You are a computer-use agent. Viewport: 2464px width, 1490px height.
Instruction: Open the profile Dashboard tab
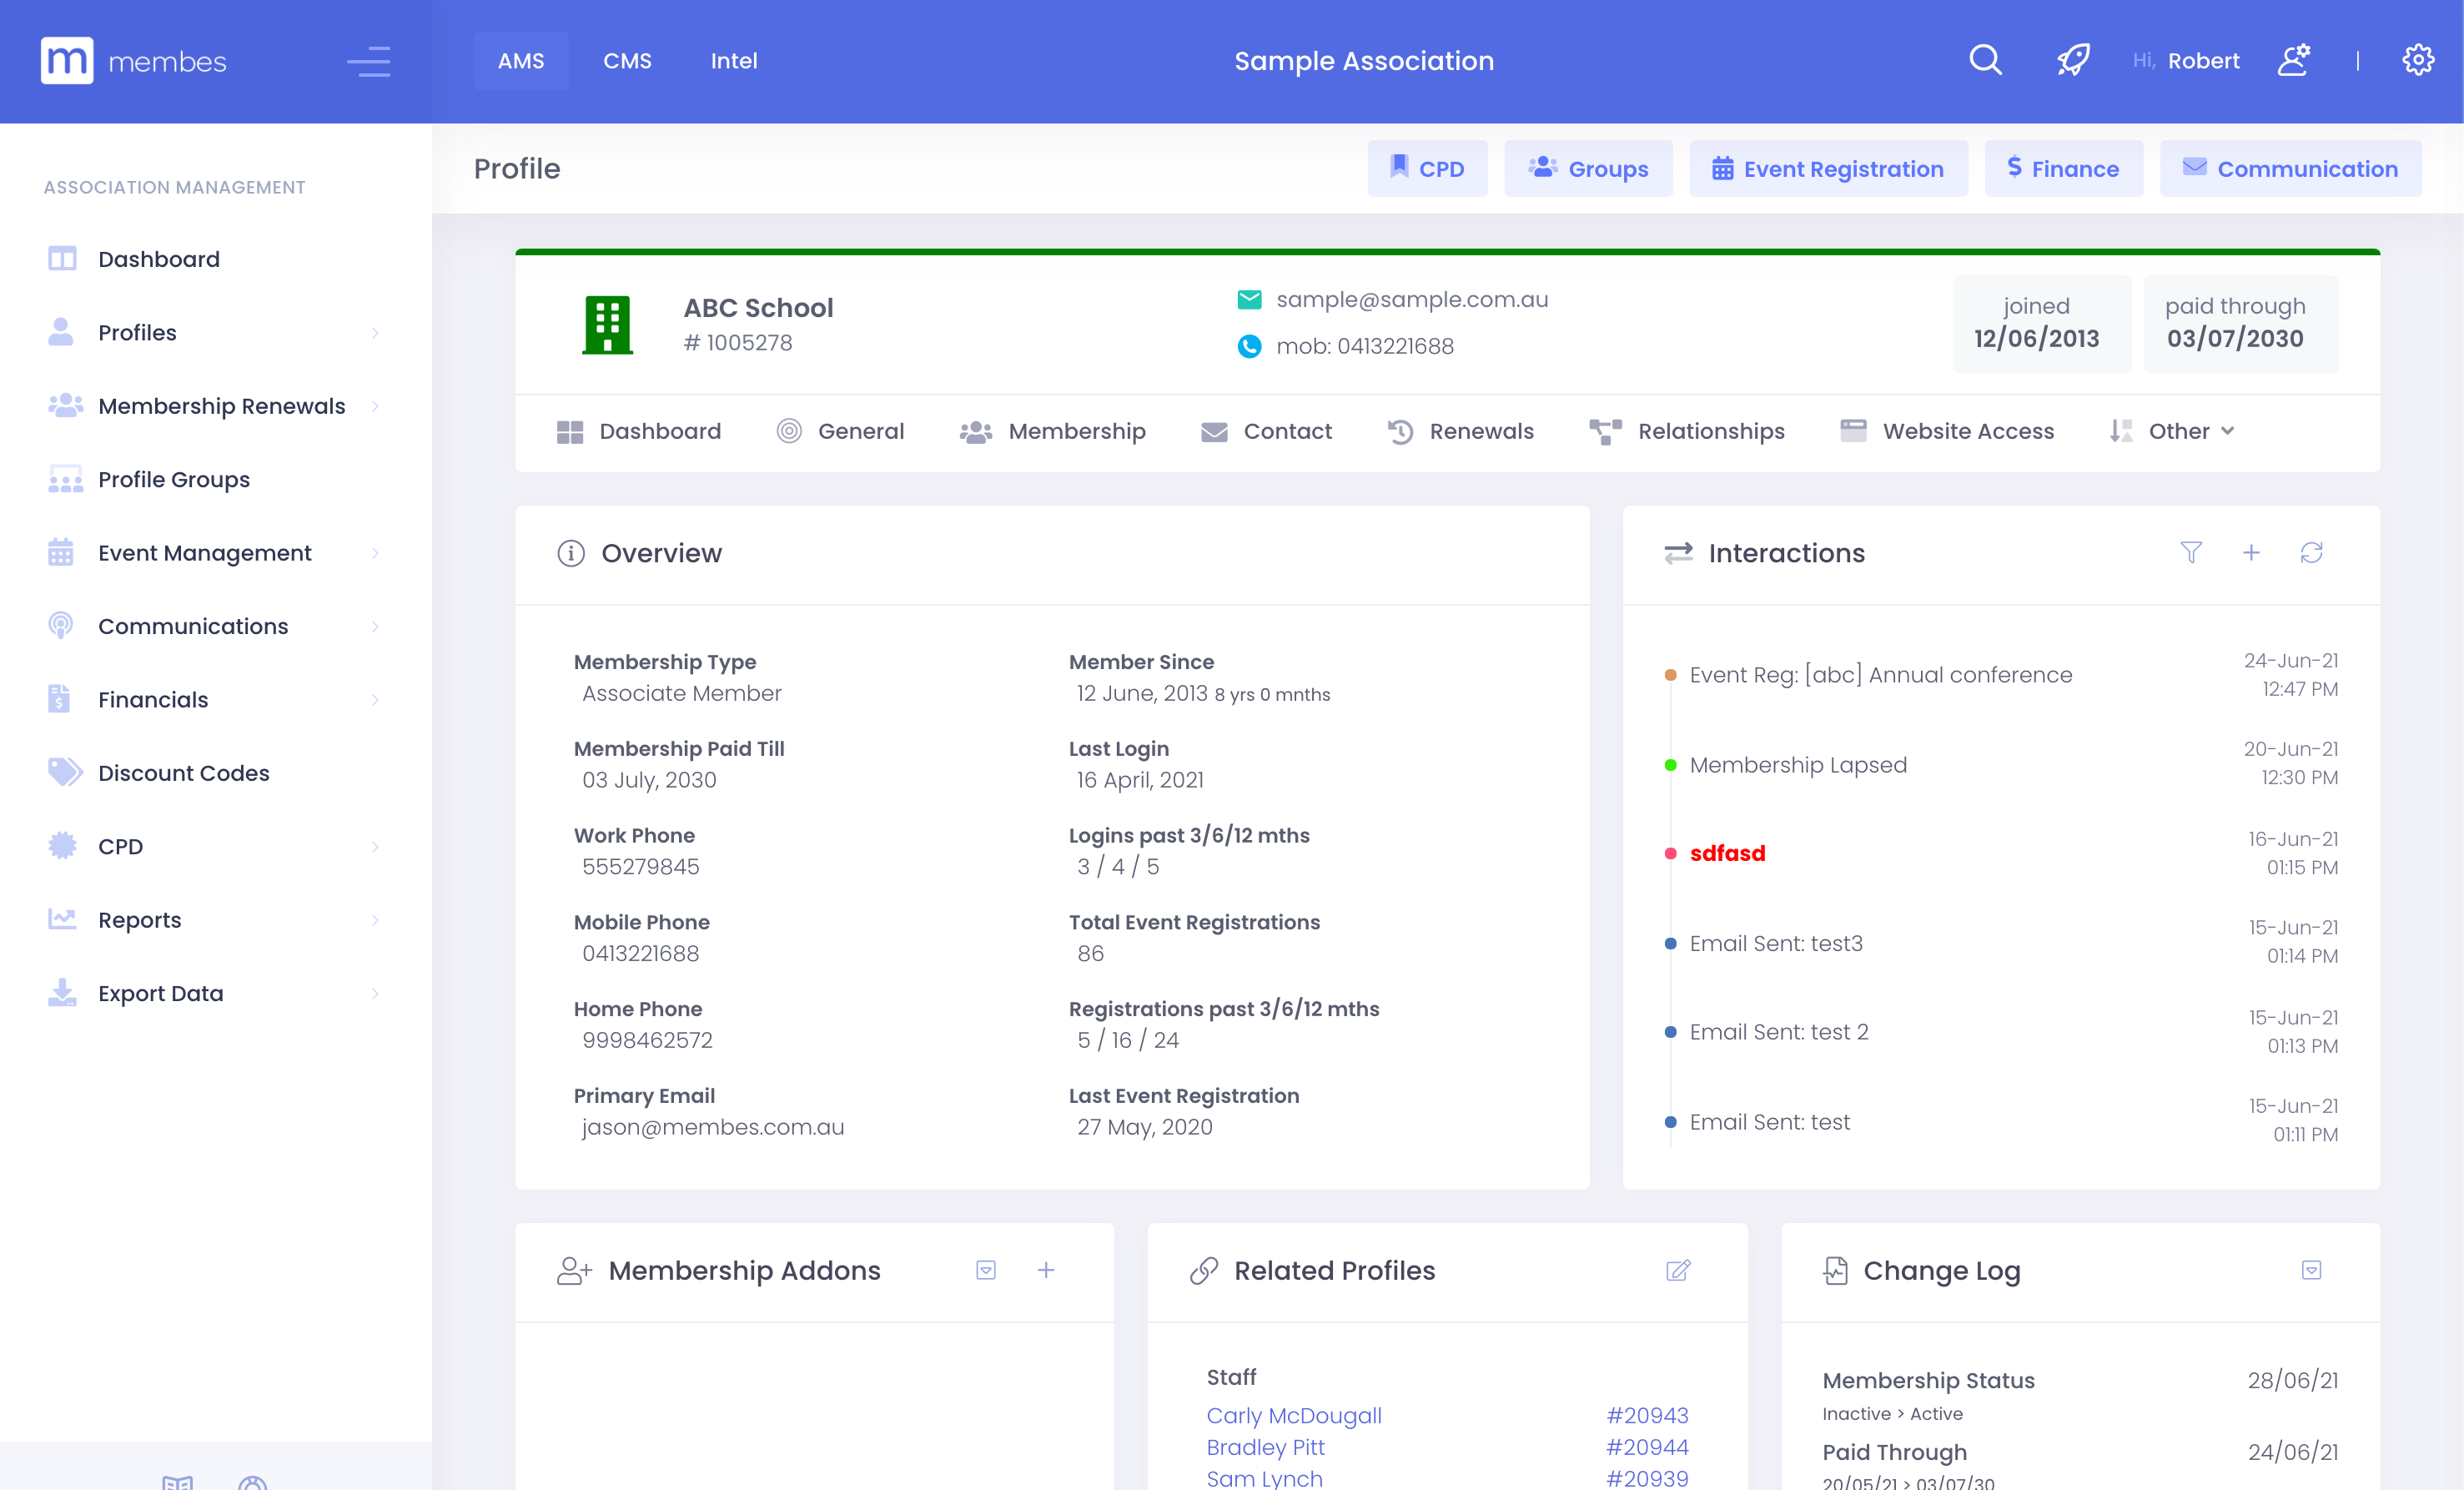pos(639,431)
